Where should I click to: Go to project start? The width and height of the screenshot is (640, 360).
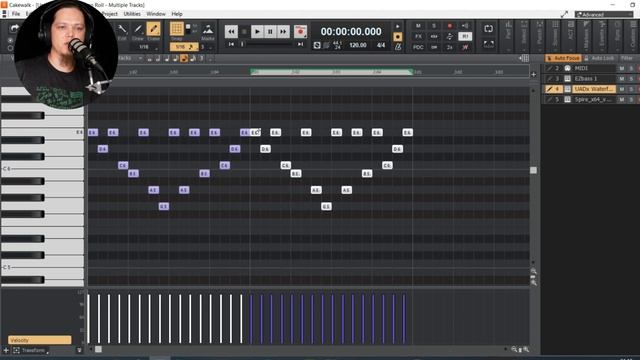pos(231,44)
